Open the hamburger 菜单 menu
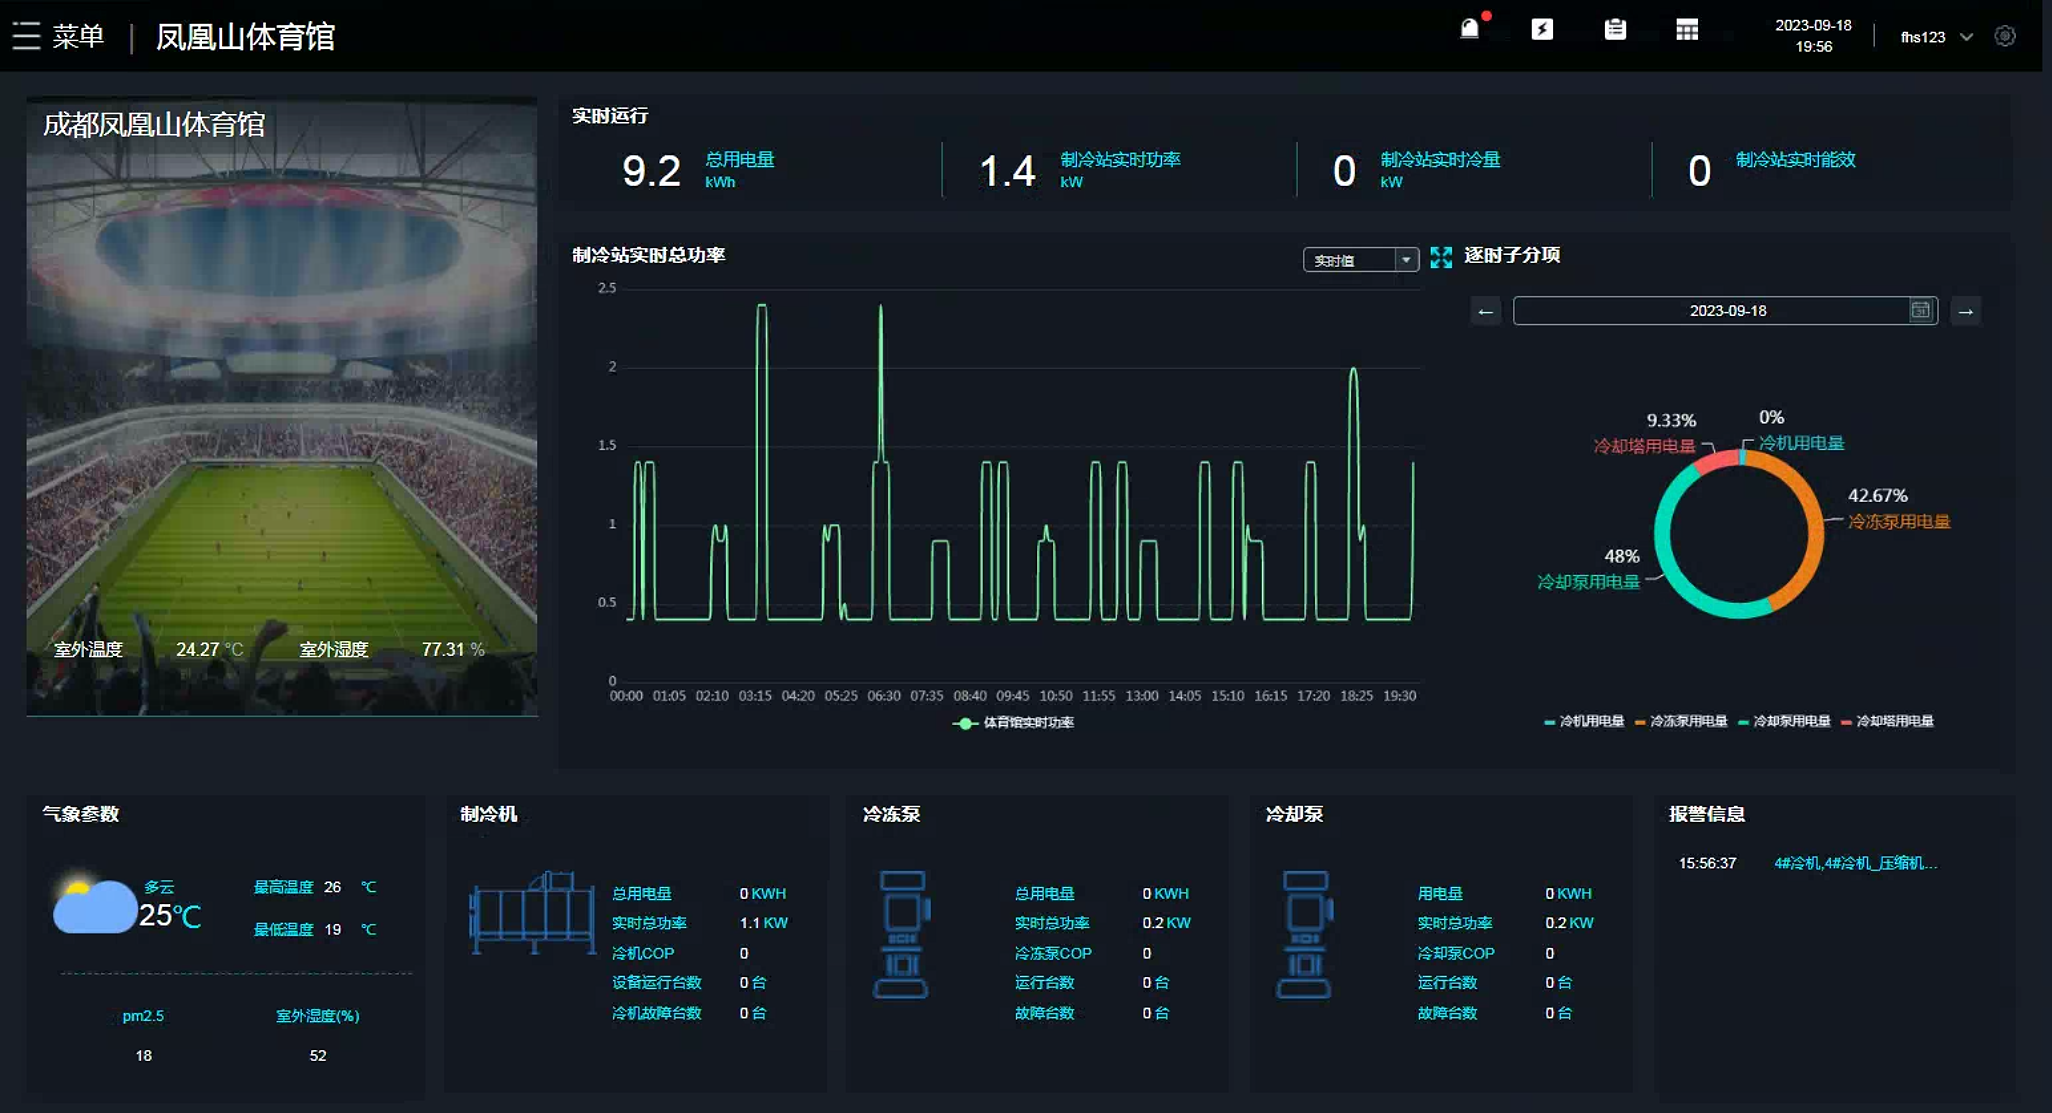Screen dimensions: 2052x1113 pyautogui.click(x=27, y=36)
